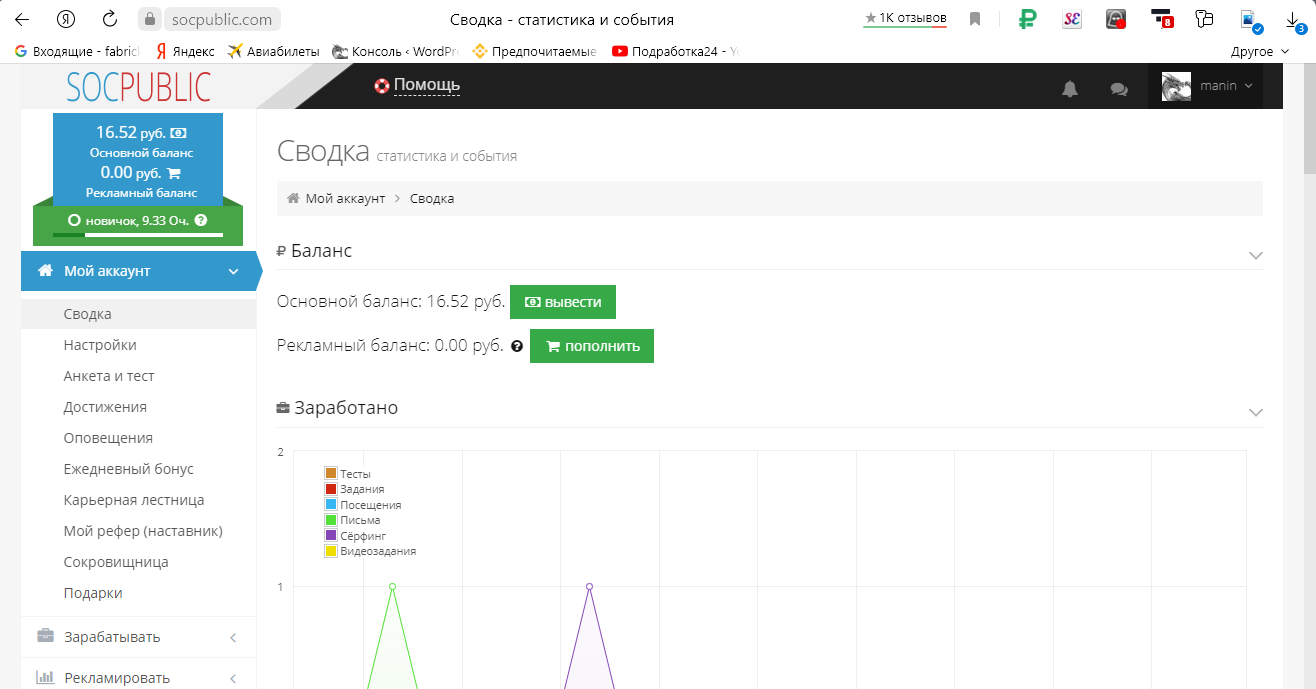Click the Мой аккаунт breadcrumb link
1316x689 pixels.
click(x=345, y=198)
